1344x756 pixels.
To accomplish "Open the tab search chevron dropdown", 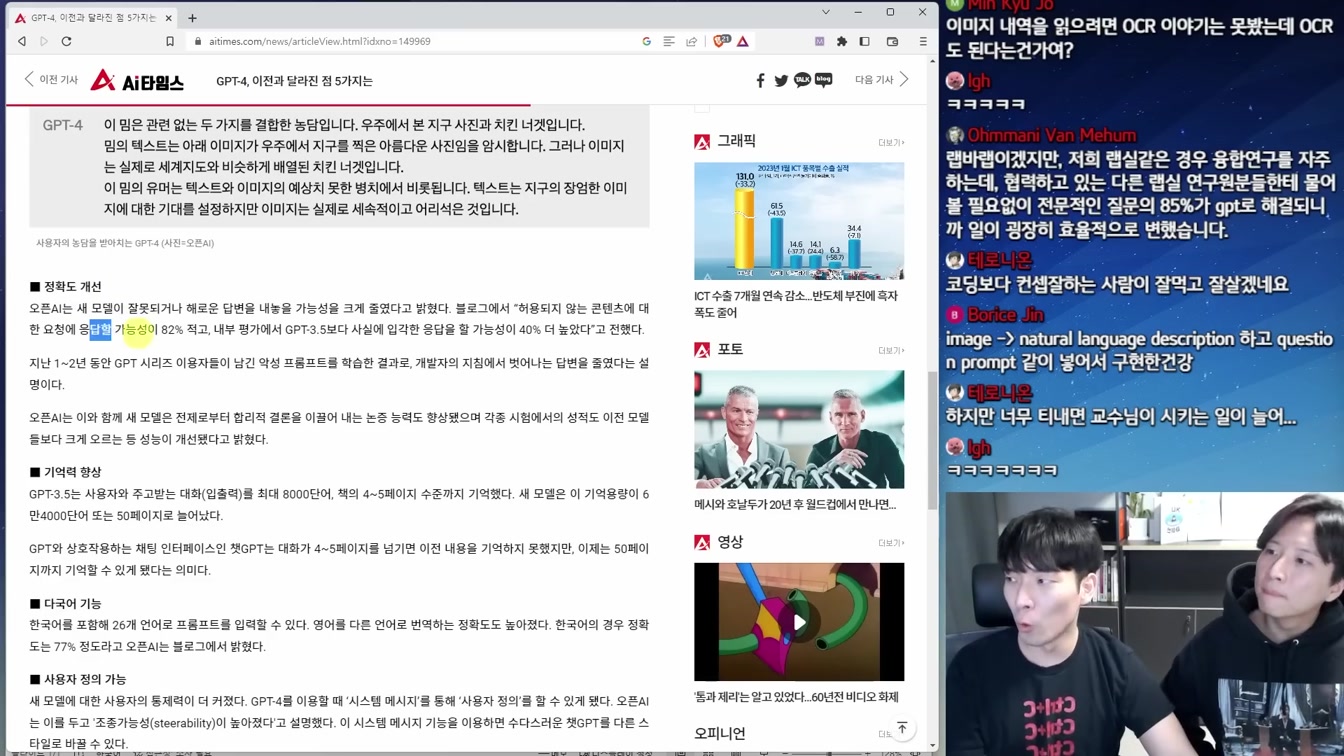I will (826, 12).
